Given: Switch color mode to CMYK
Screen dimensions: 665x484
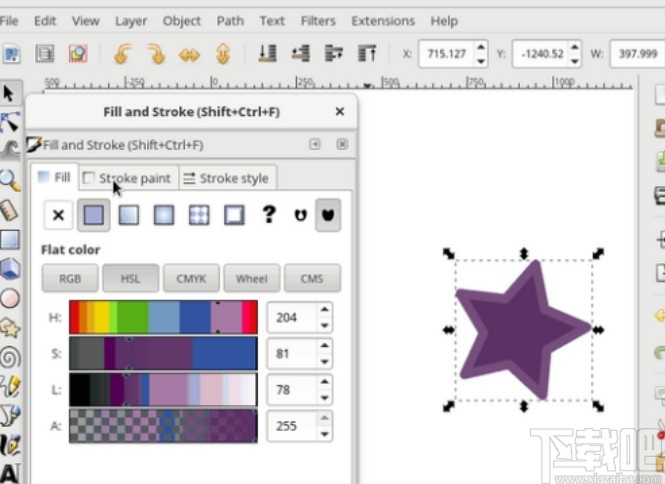Looking at the screenshot, I should (191, 279).
